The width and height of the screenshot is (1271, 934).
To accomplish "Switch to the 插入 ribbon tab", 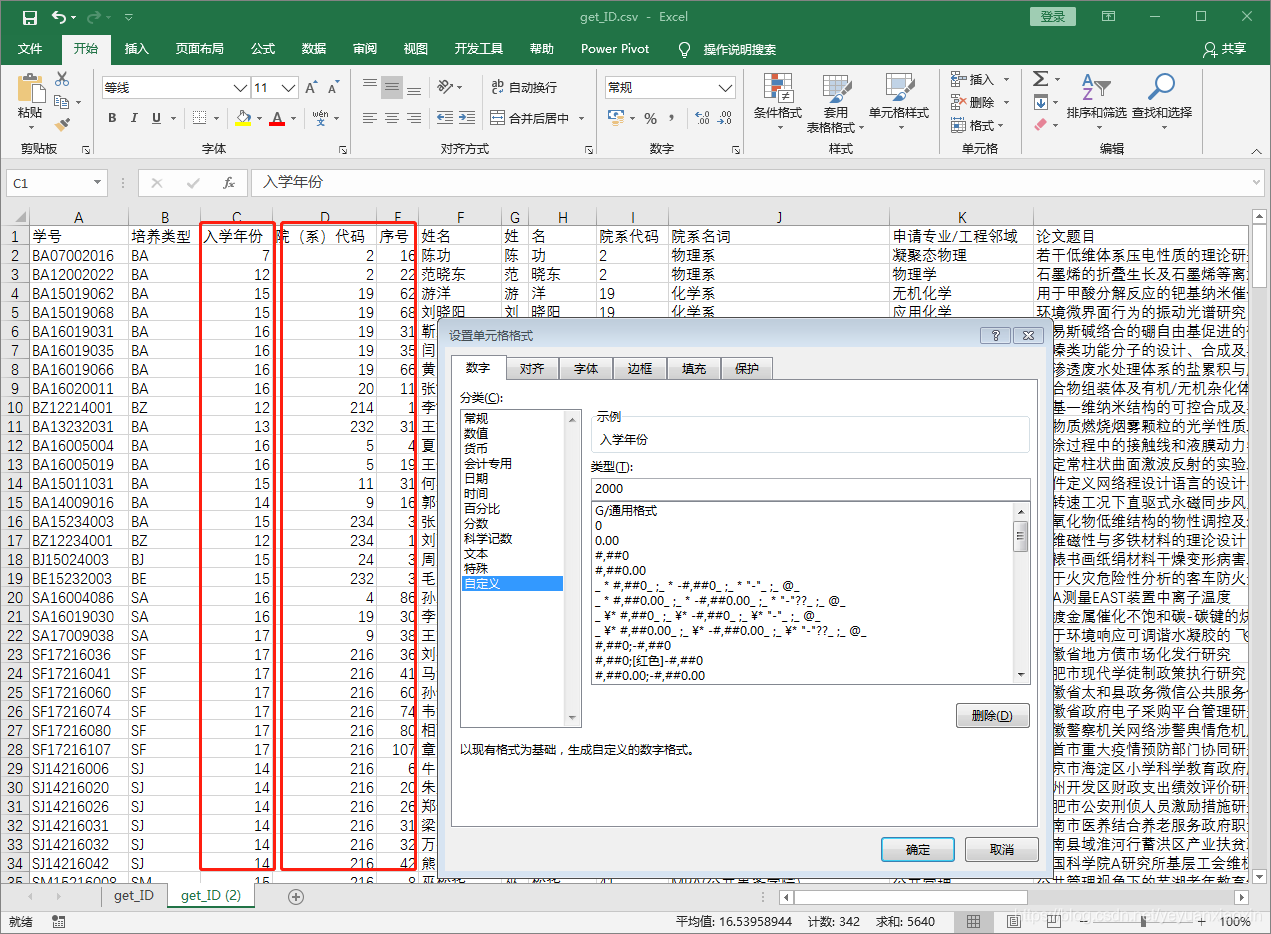I will pyautogui.click(x=136, y=49).
